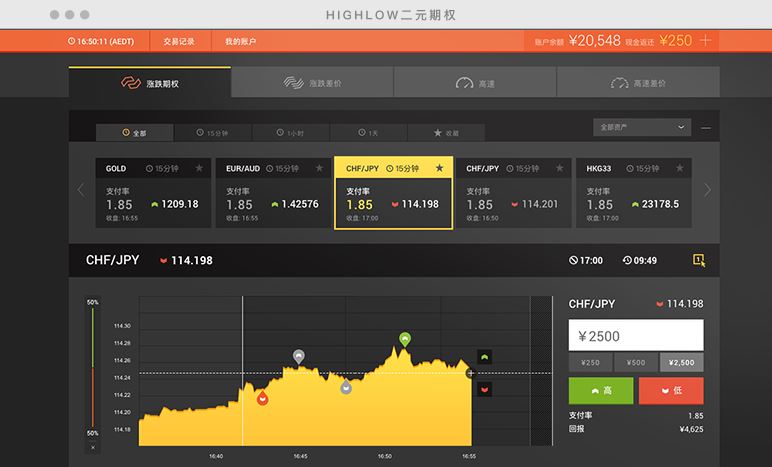Viewport: 772px width, 467px height.
Task: Click the red down arrow beside chart
Action: click(484, 389)
